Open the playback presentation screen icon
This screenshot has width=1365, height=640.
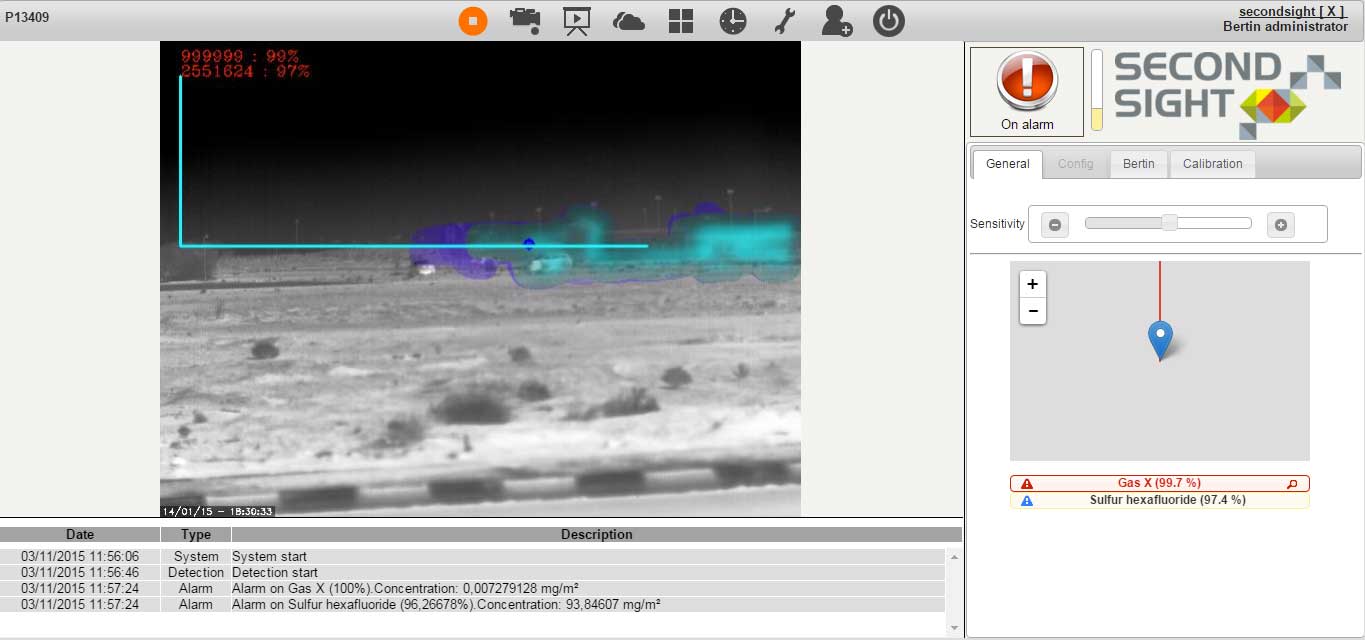(577, 21)
